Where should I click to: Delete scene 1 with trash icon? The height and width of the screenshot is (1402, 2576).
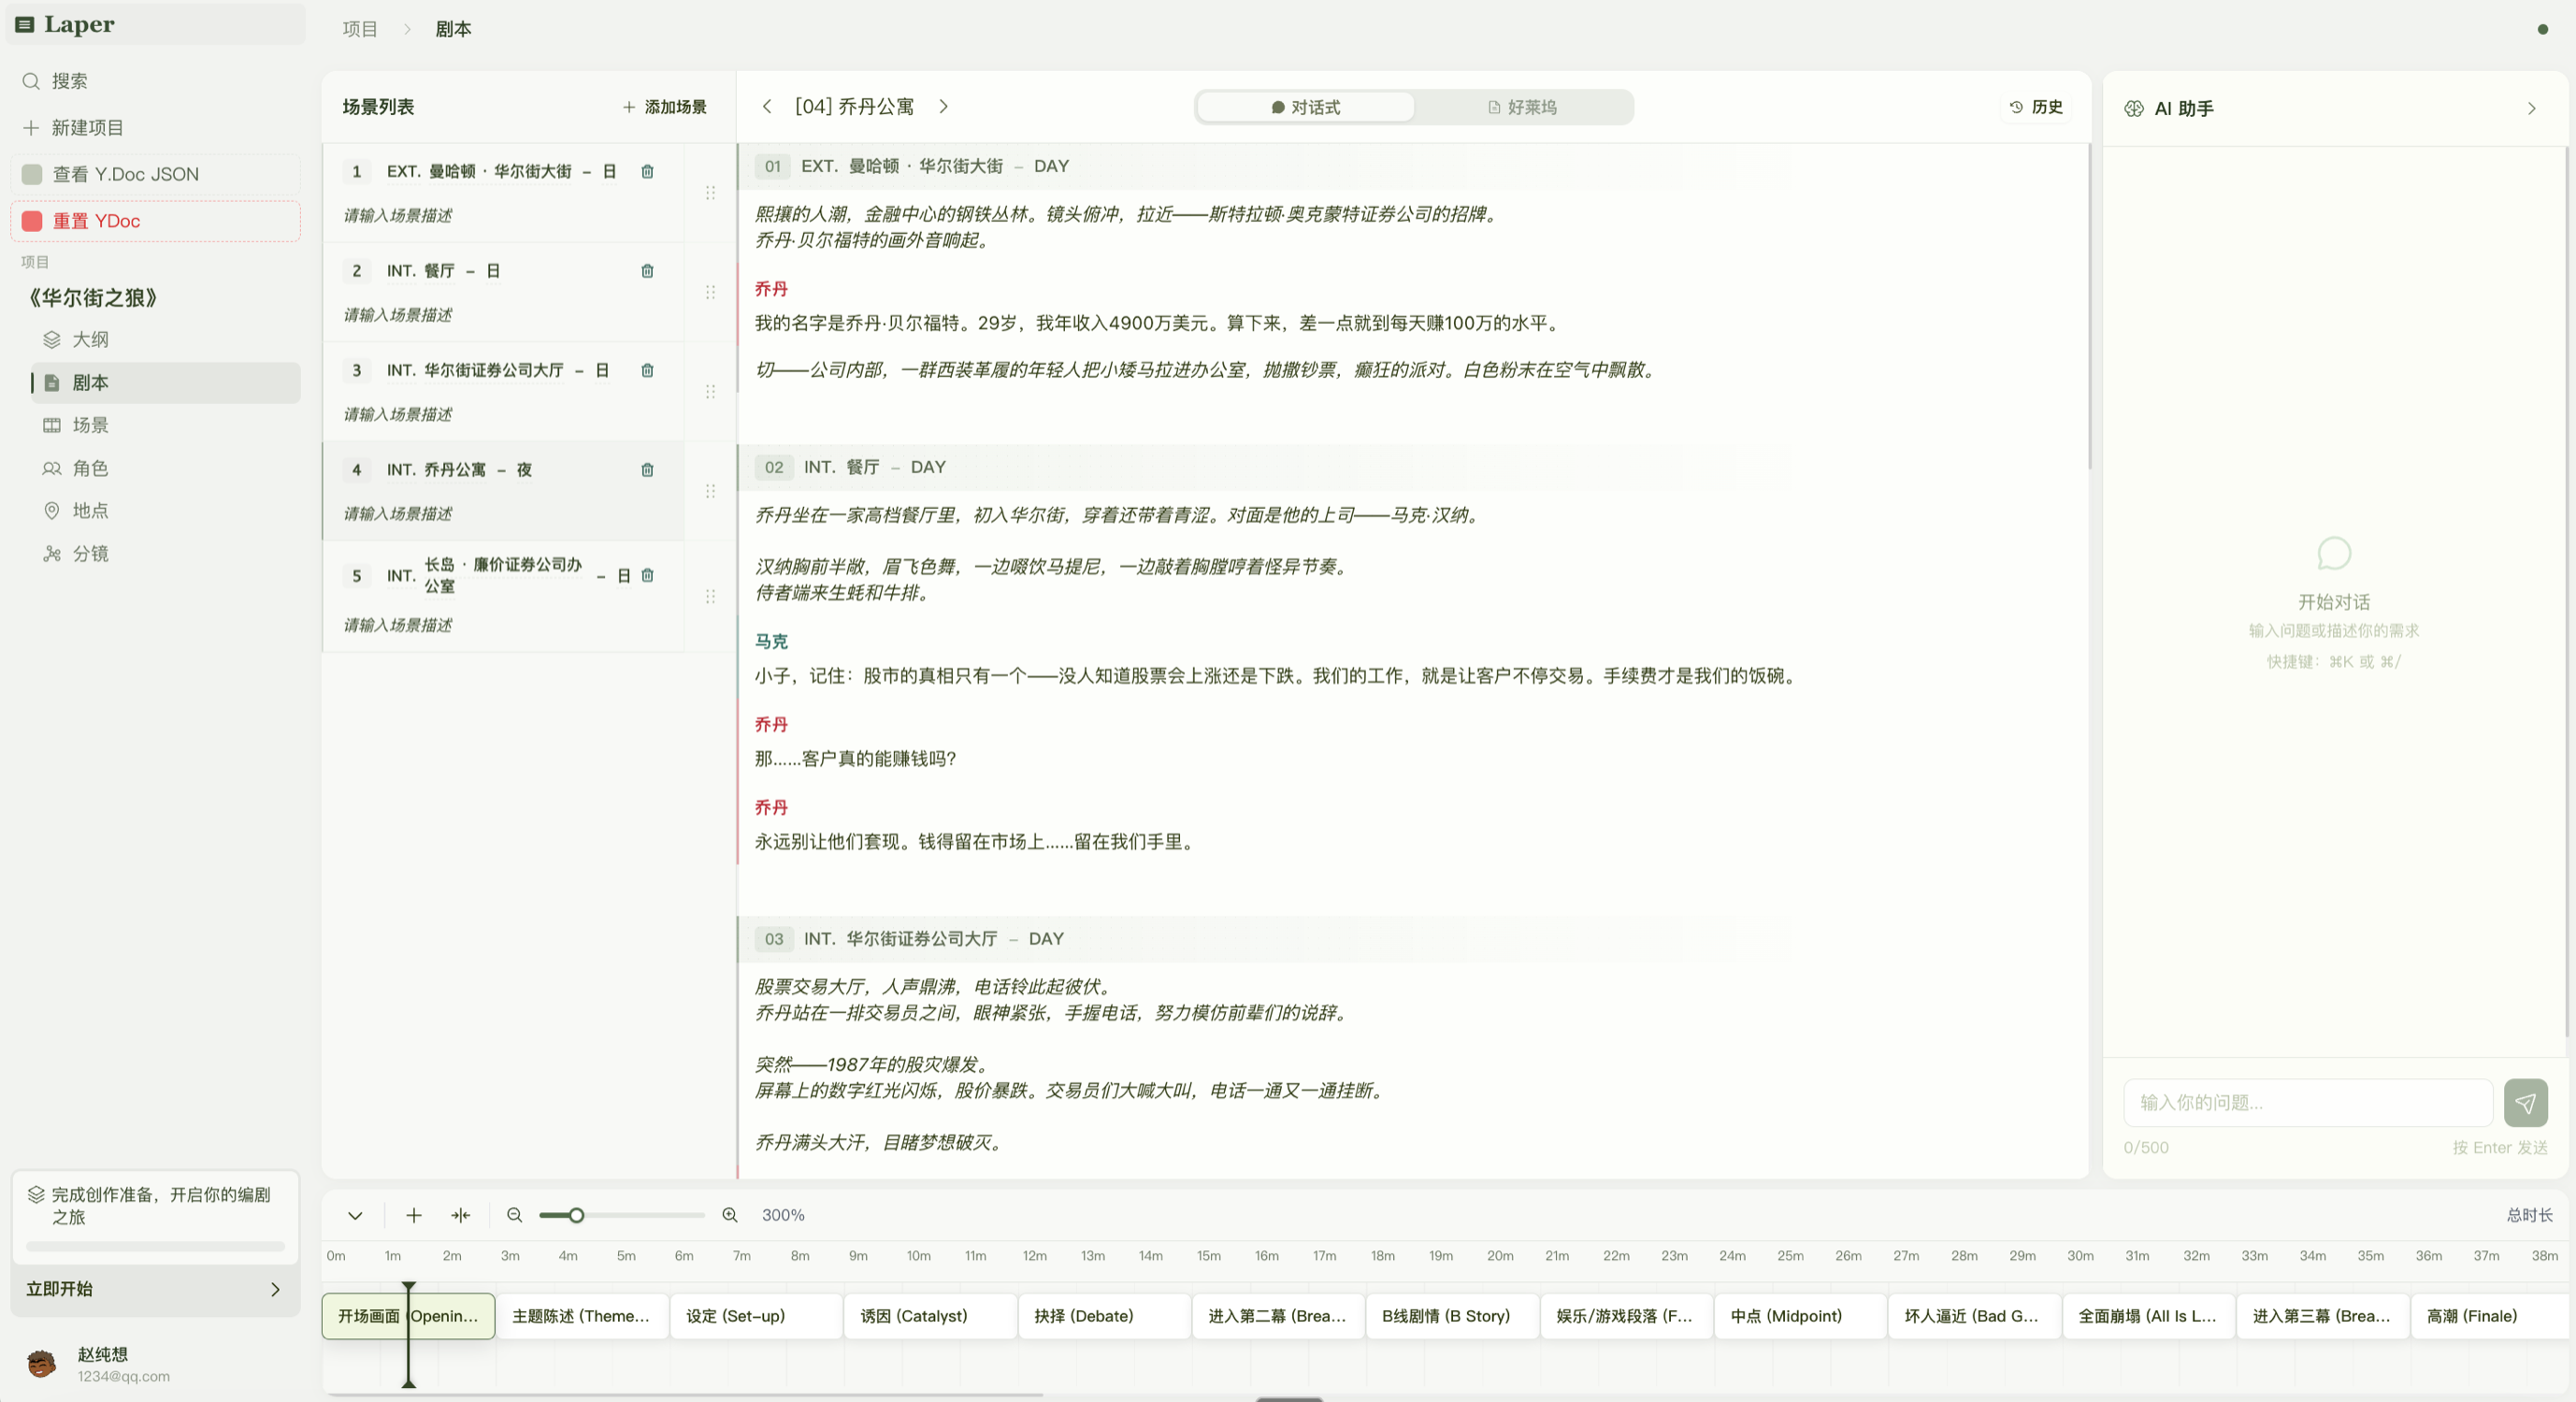click(x=647, y=172)
